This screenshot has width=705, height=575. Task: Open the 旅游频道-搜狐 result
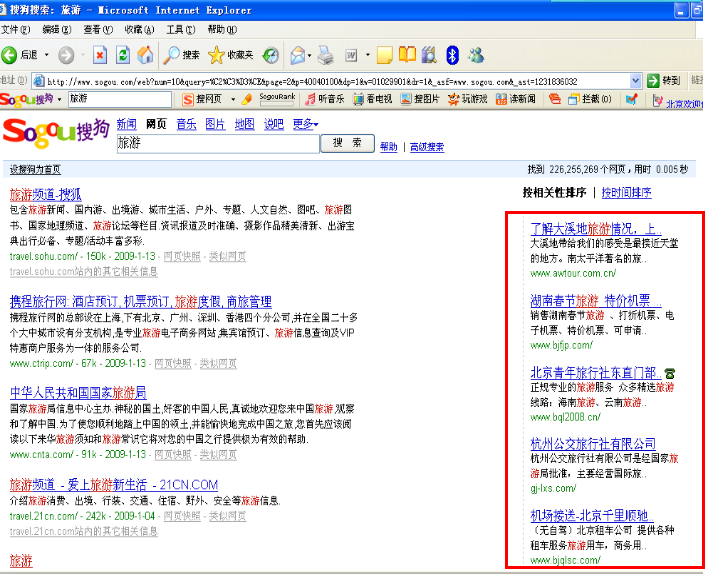[45, 195]
